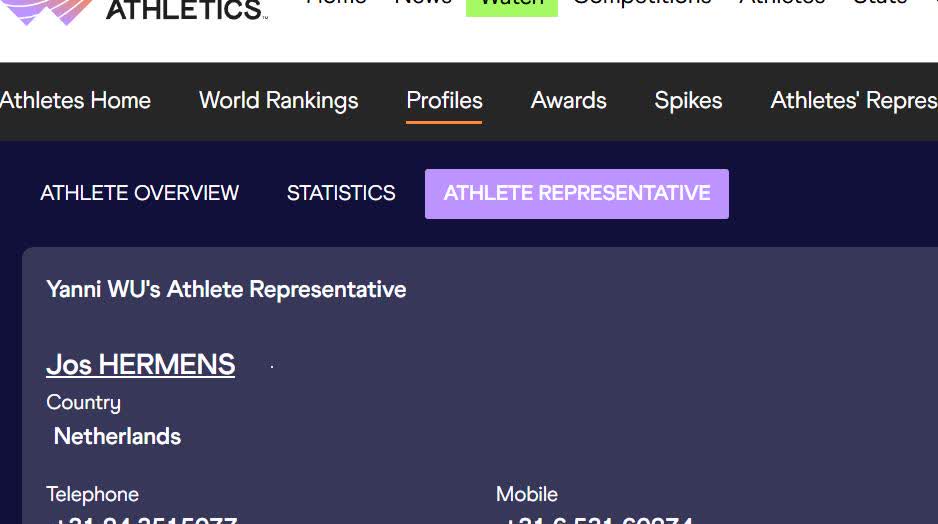938x524 pixels.
Task: Go to Home in top navigation
Action: [x=336, y=4]
